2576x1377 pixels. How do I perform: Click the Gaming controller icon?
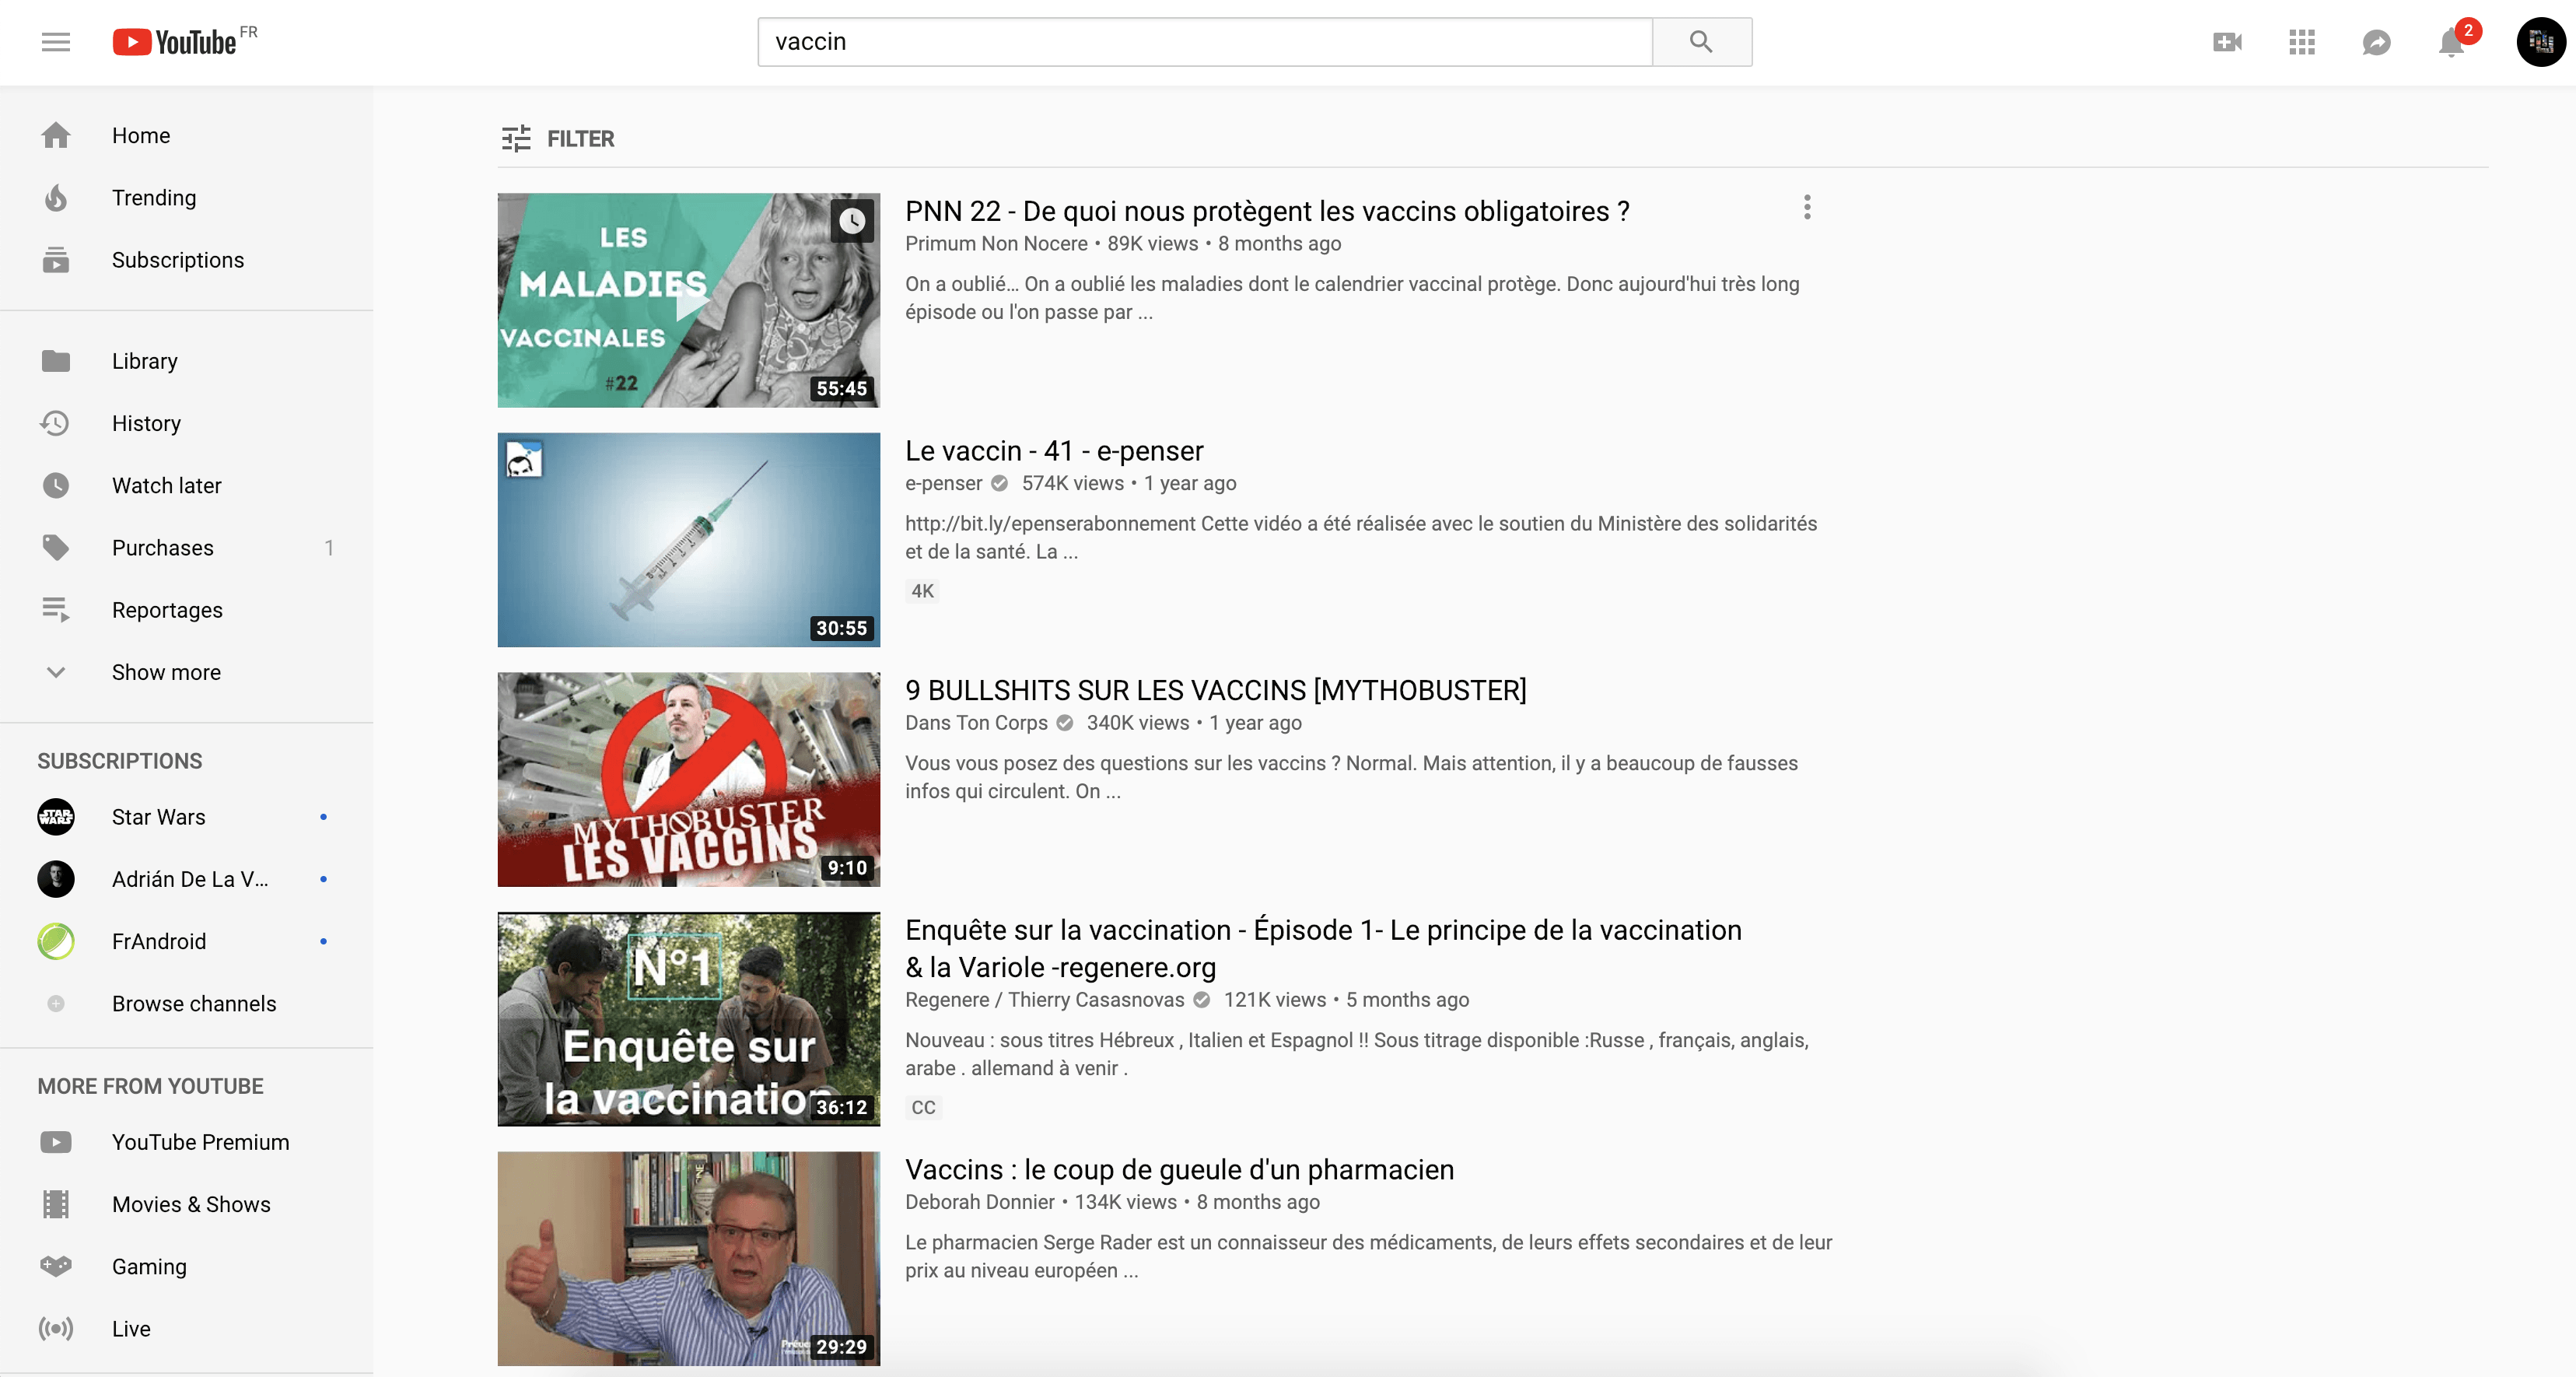[56, 1266]
